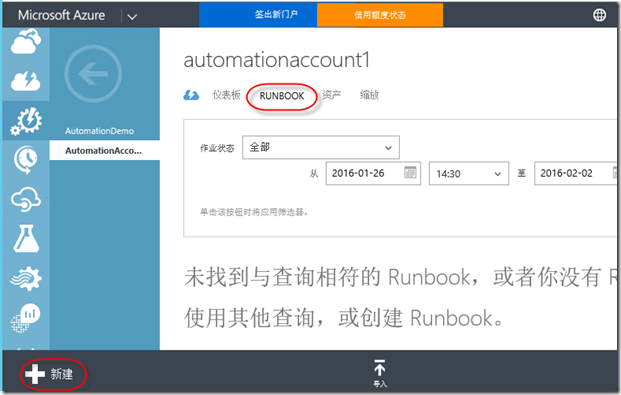Image resolution: width=621 pixels, height=395 pixels.
Task: Open the chart insights sidebar icon
Action: 25,317
